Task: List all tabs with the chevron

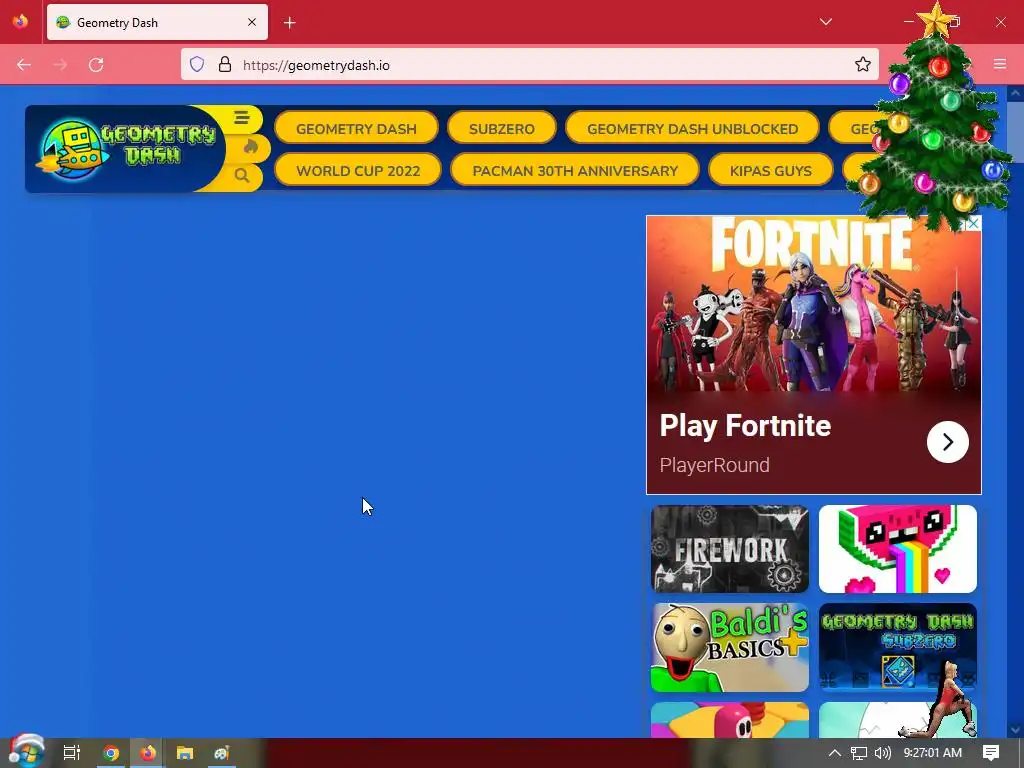Action: [x=825, y=22]
